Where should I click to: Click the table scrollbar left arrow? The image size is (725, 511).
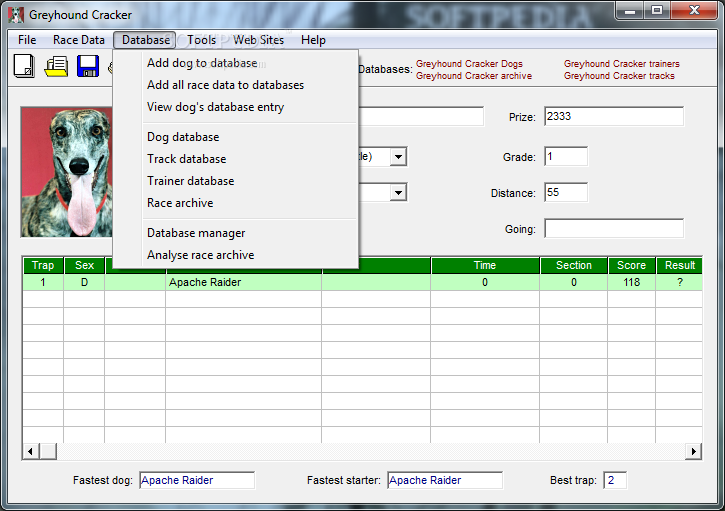[x=31, y=451]
